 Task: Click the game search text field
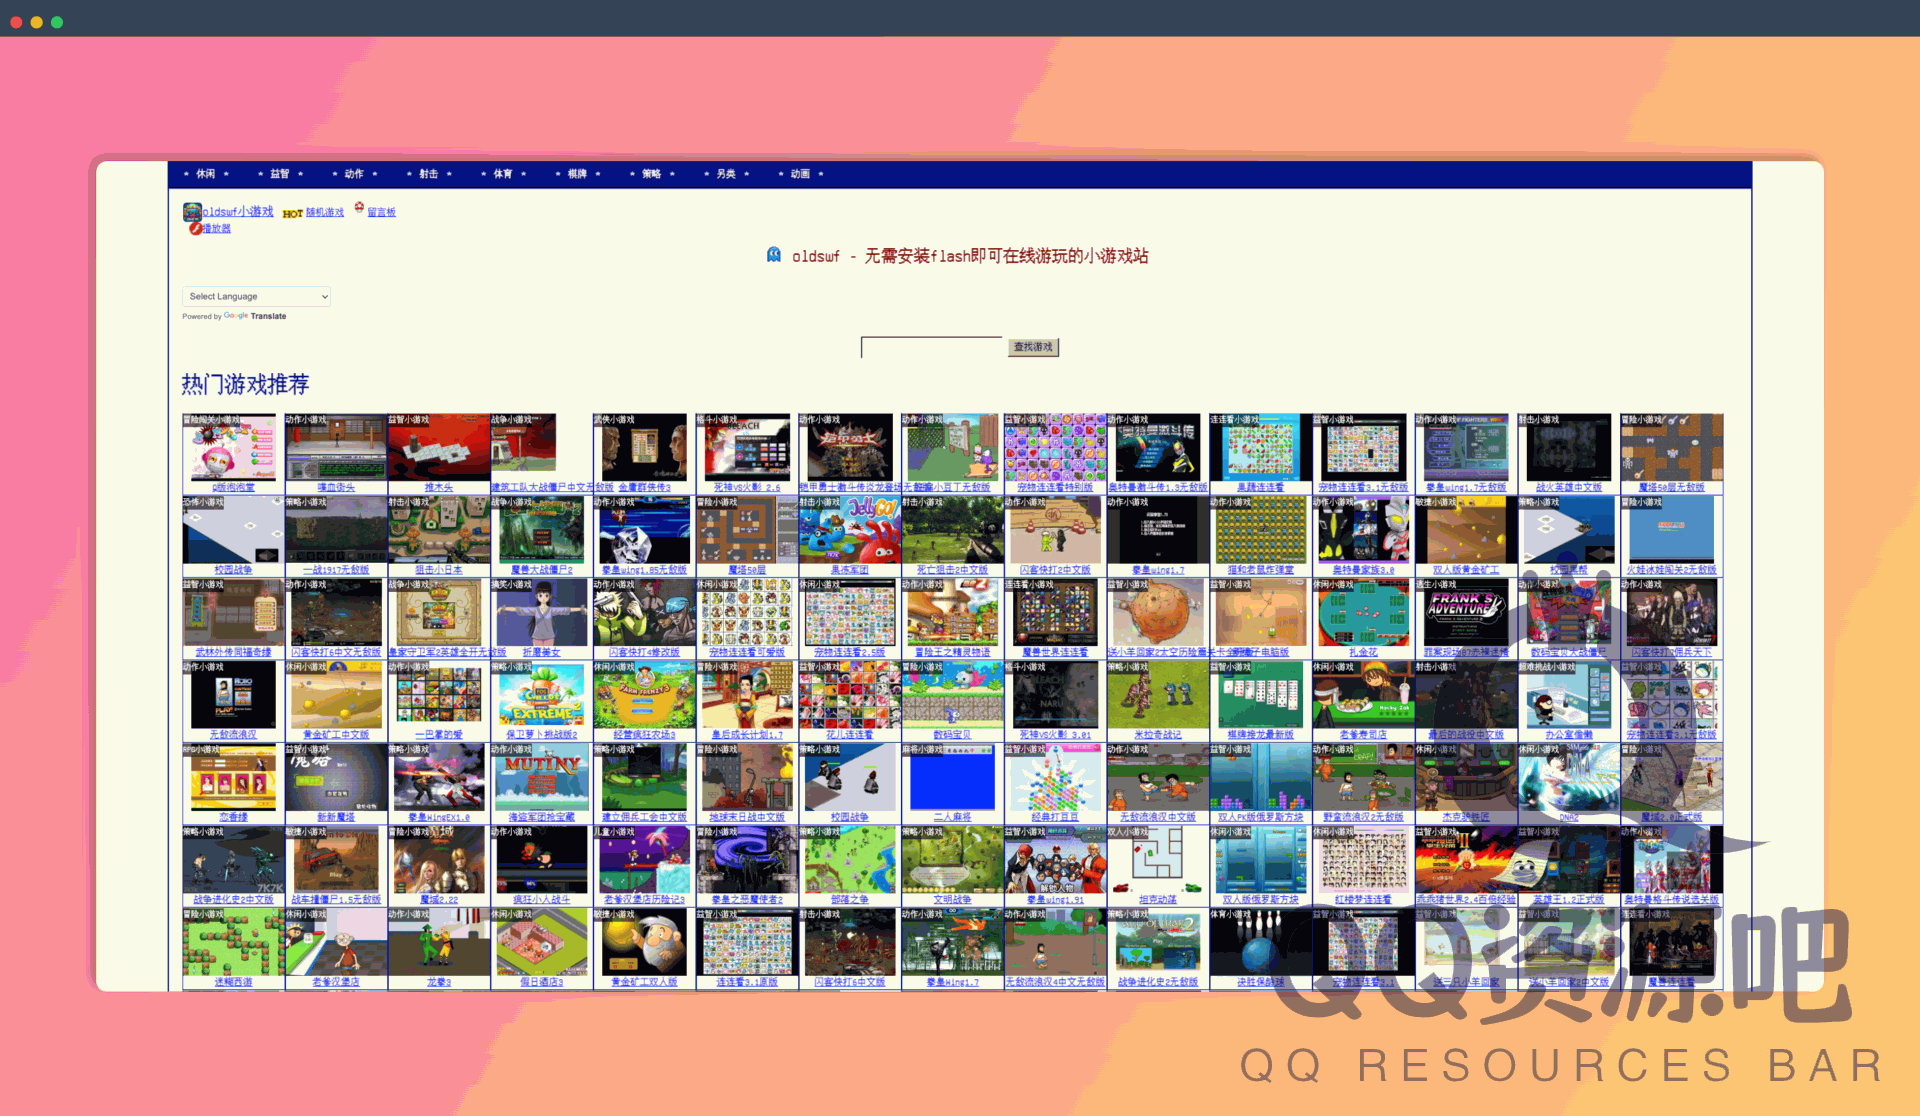pos(931,347)
